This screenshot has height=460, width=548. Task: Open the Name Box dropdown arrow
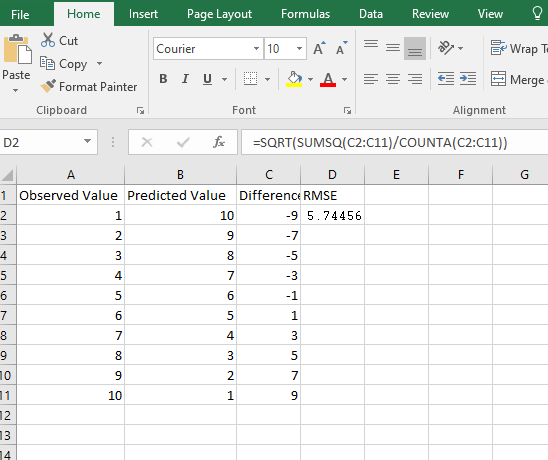pyautogui.click(x=87, y=142)
